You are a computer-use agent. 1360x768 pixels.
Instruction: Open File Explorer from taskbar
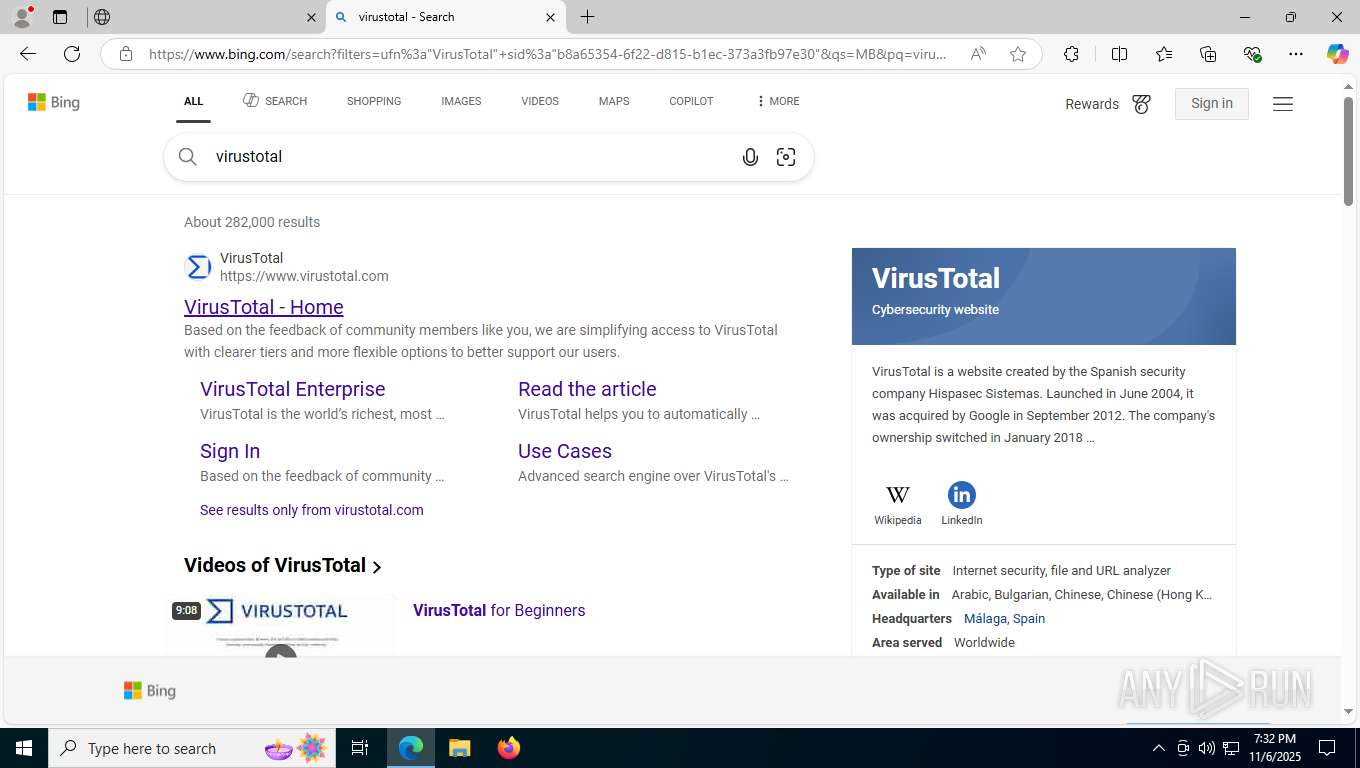459,748
